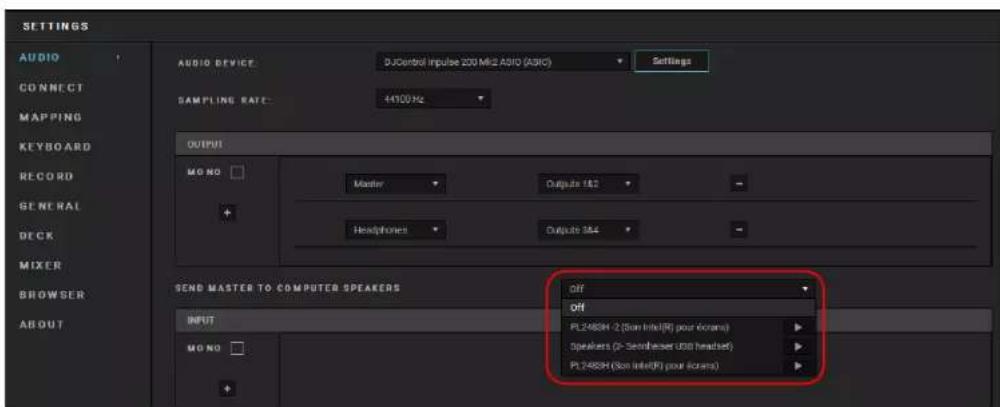The image size is (1000, 407).
Task: Open the Sampling Rate 44100 Hz dropdown
Action: [x=434, y=99]
